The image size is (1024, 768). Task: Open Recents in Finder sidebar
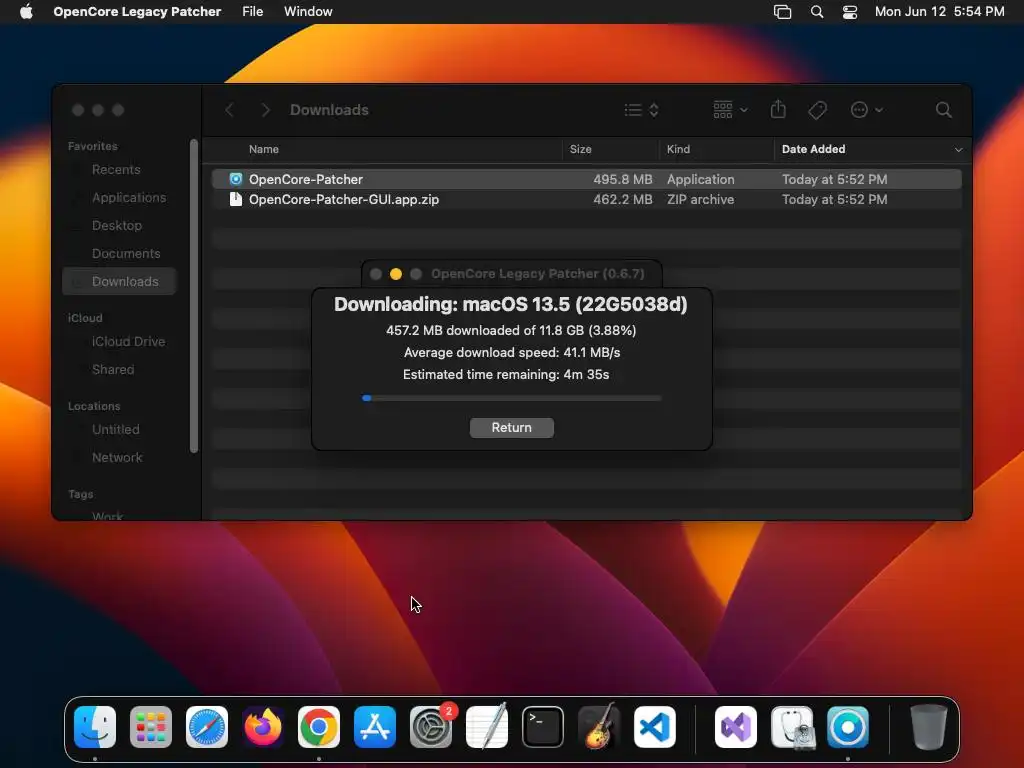tap(116, 170)
